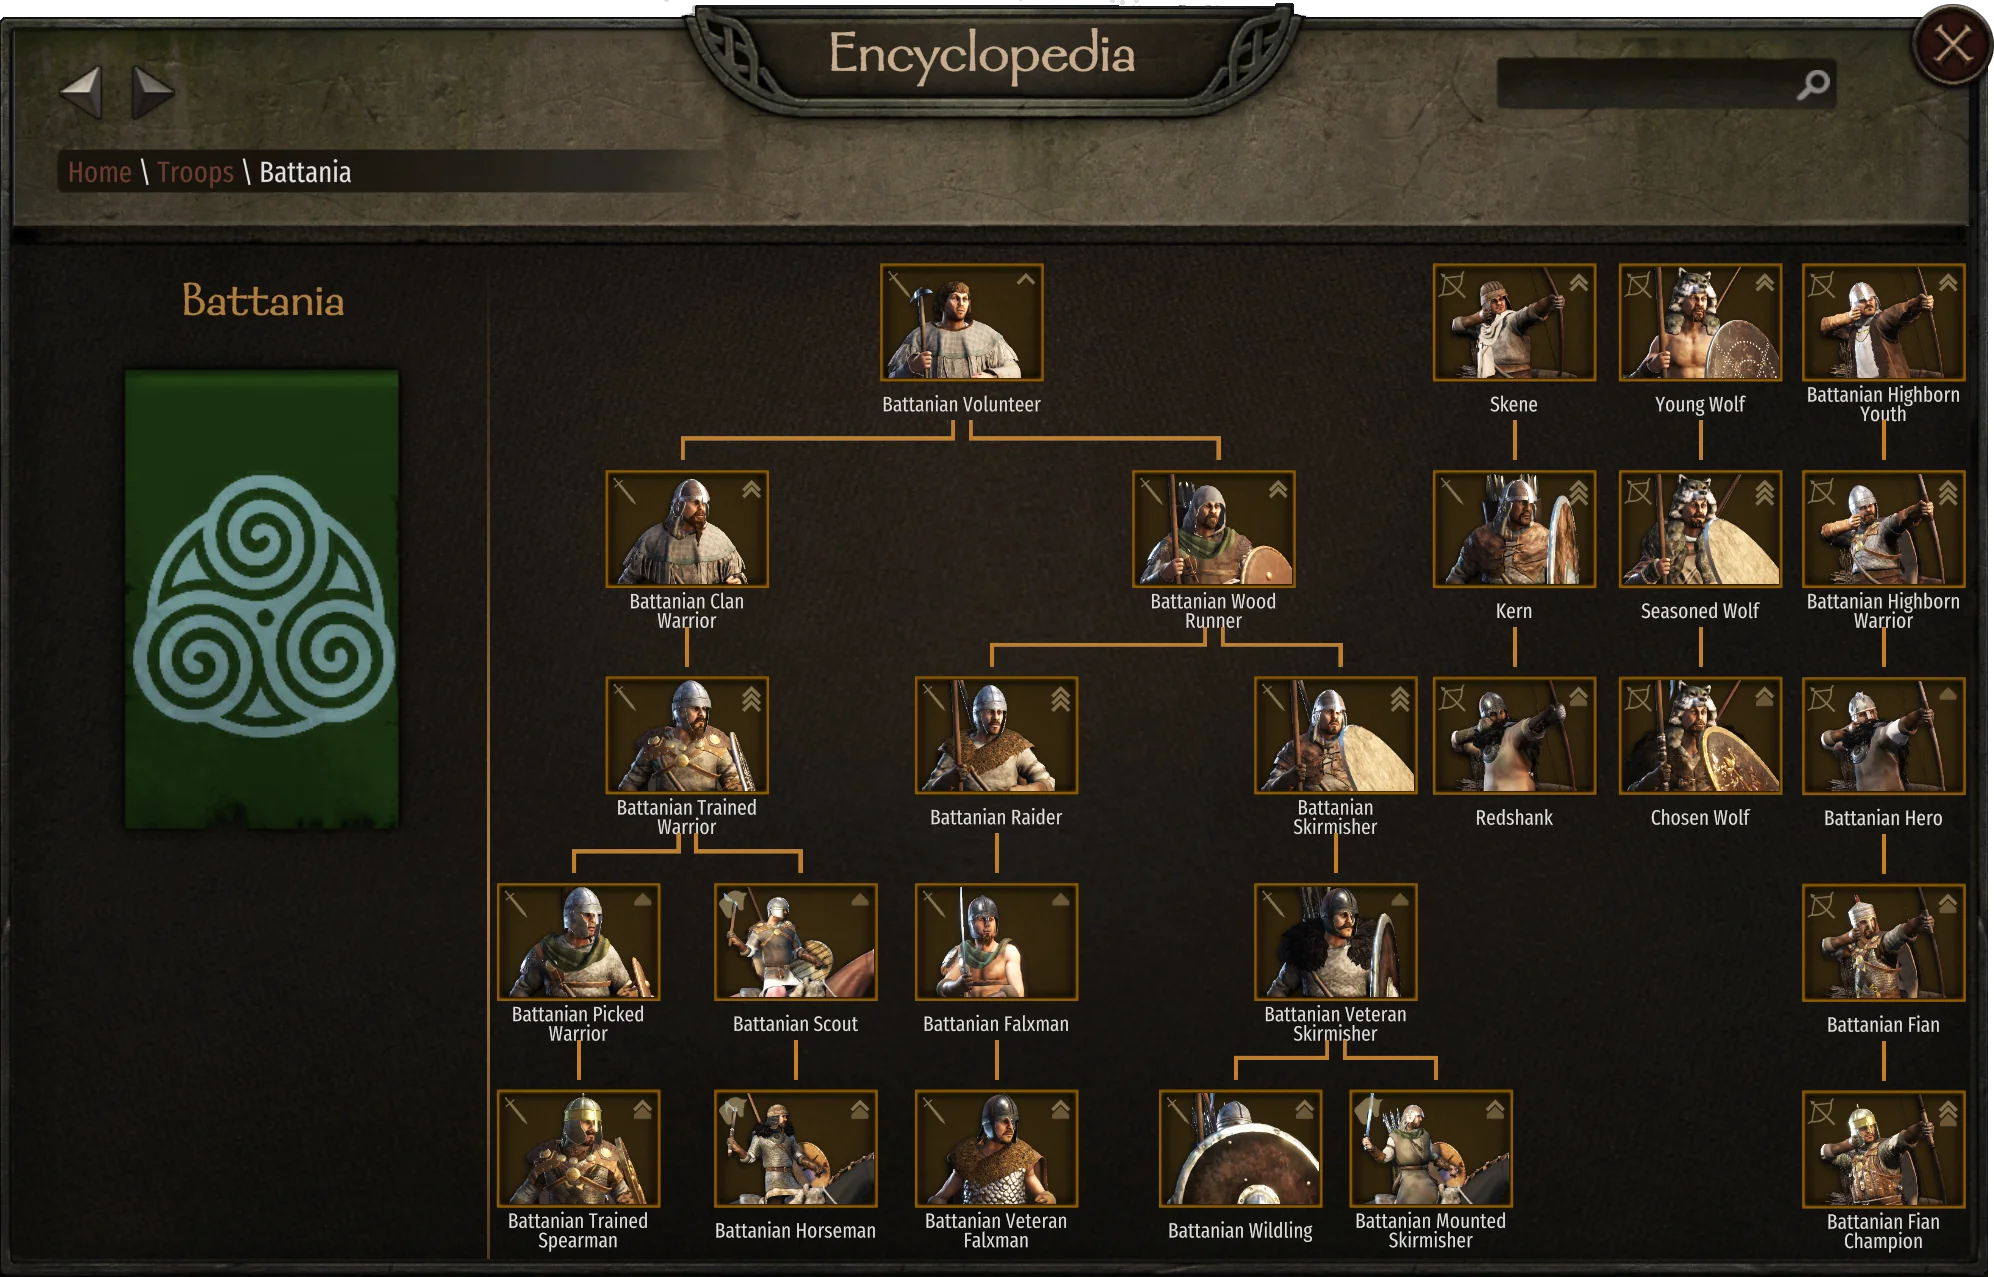Click the magnifying glass search icon
1994x1277 pixels.
[x=1813, y=84]
